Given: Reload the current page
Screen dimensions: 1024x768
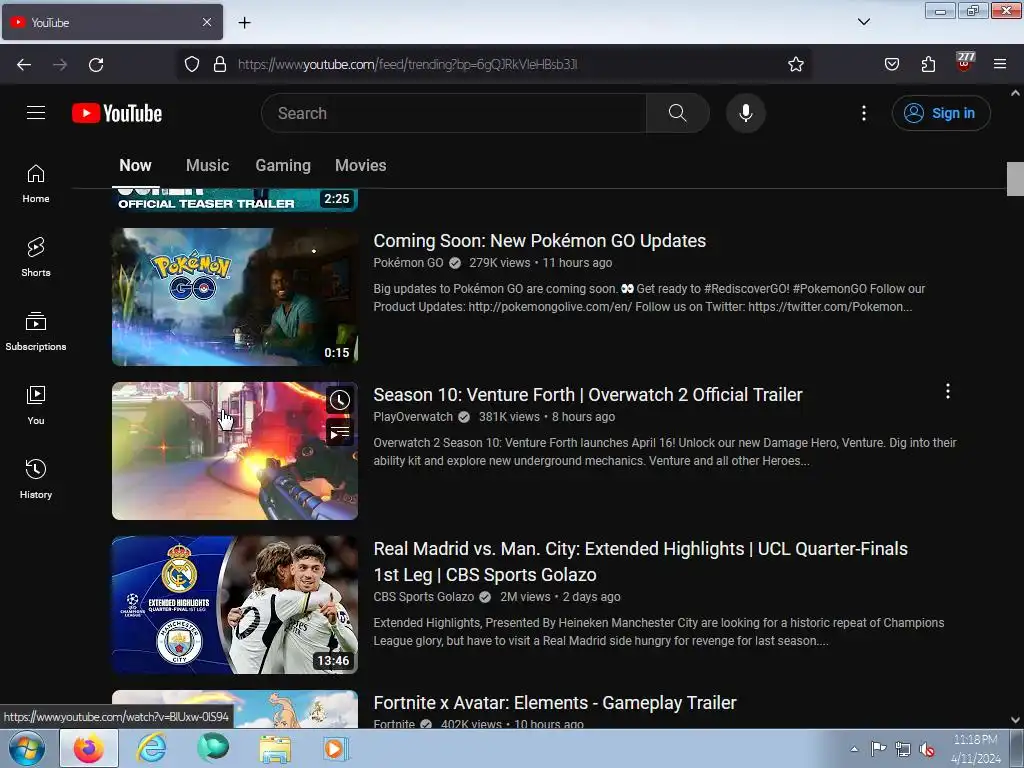Looking at the screenshot, I should tap(96, 65).
